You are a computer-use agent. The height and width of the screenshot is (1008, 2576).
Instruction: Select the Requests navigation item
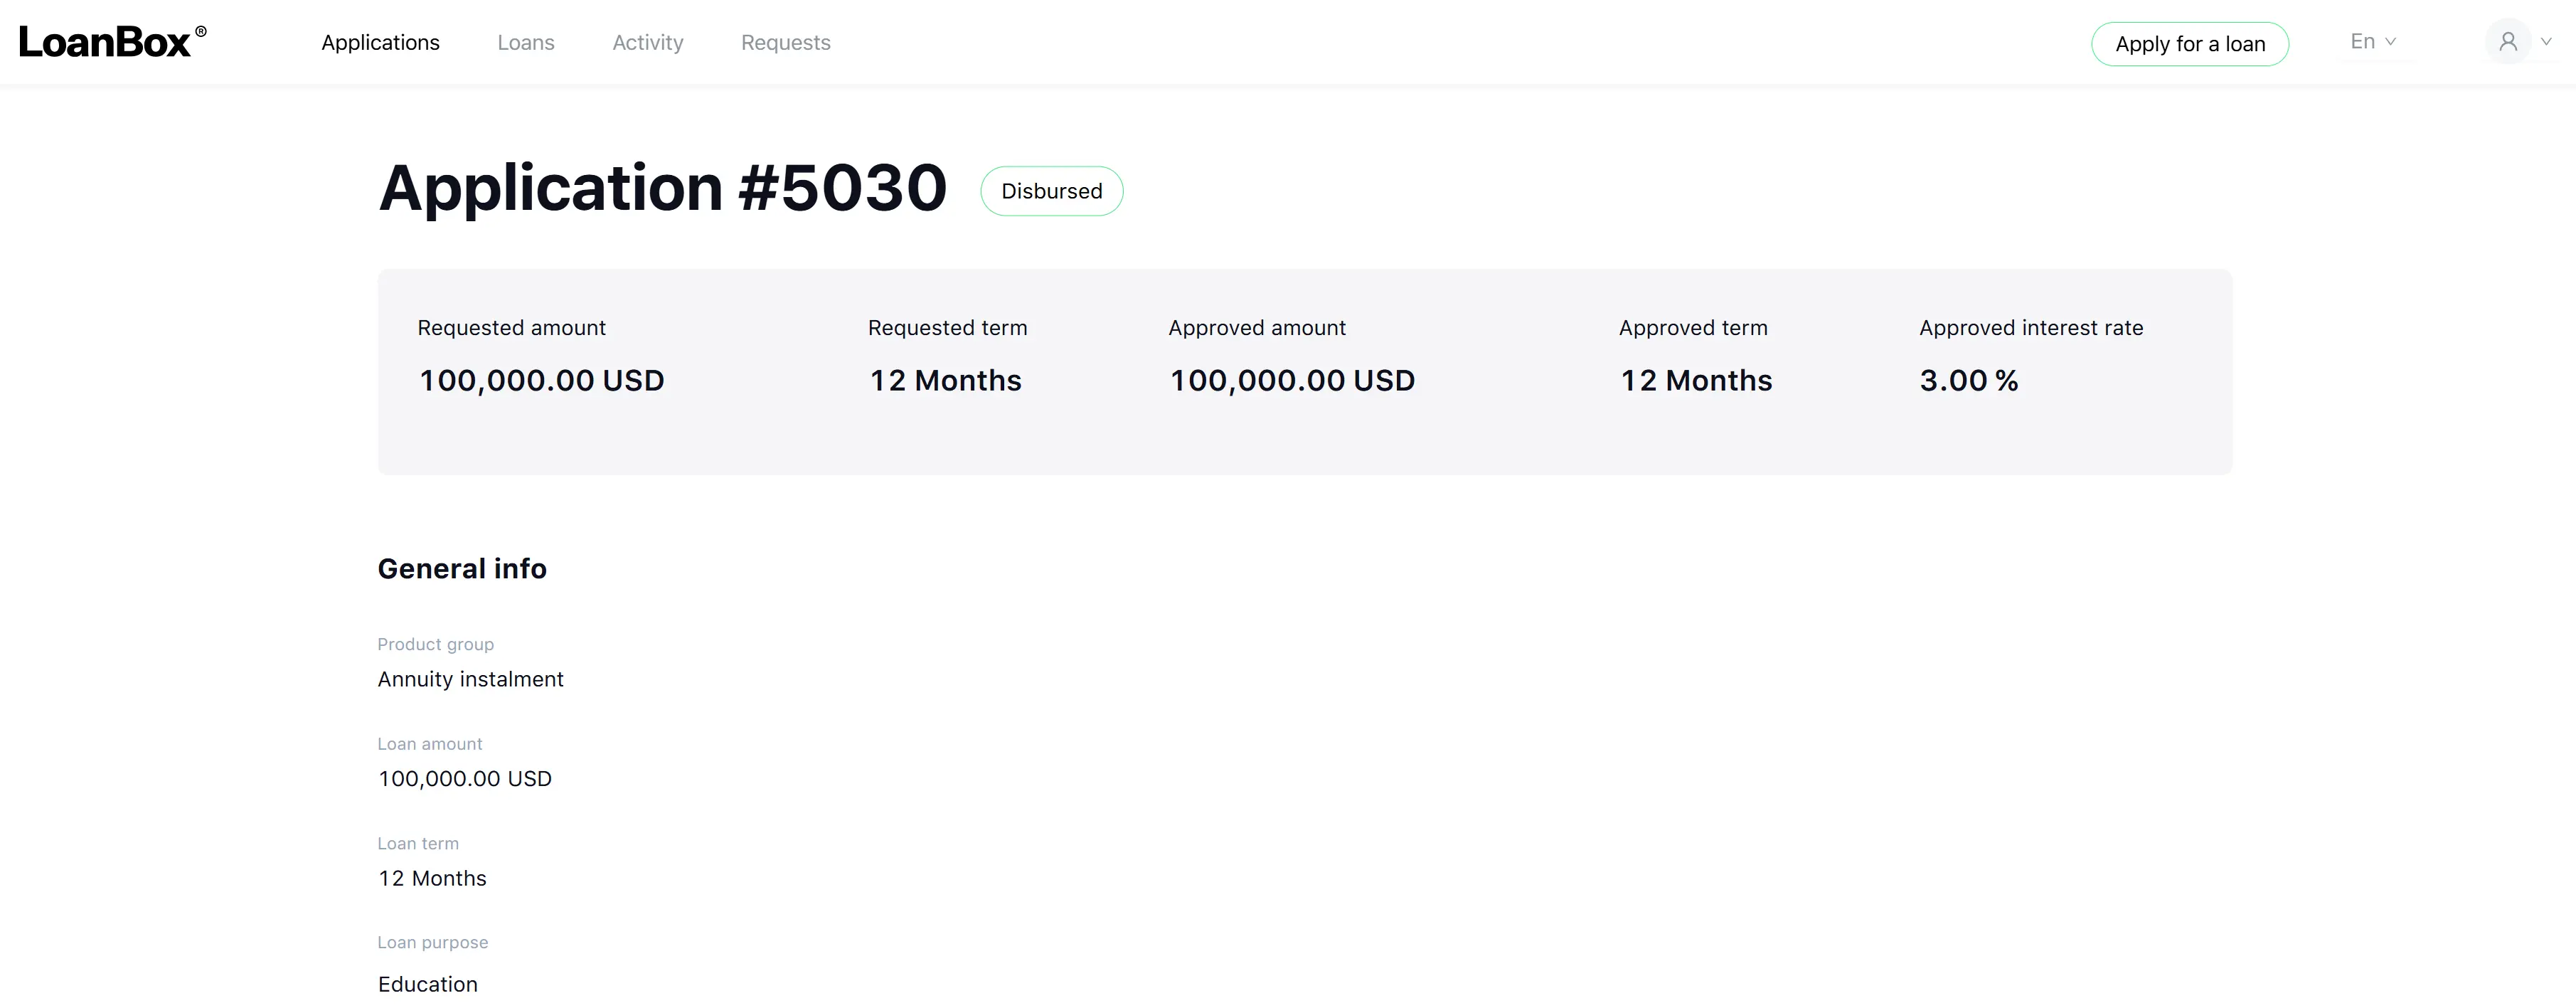786,42
